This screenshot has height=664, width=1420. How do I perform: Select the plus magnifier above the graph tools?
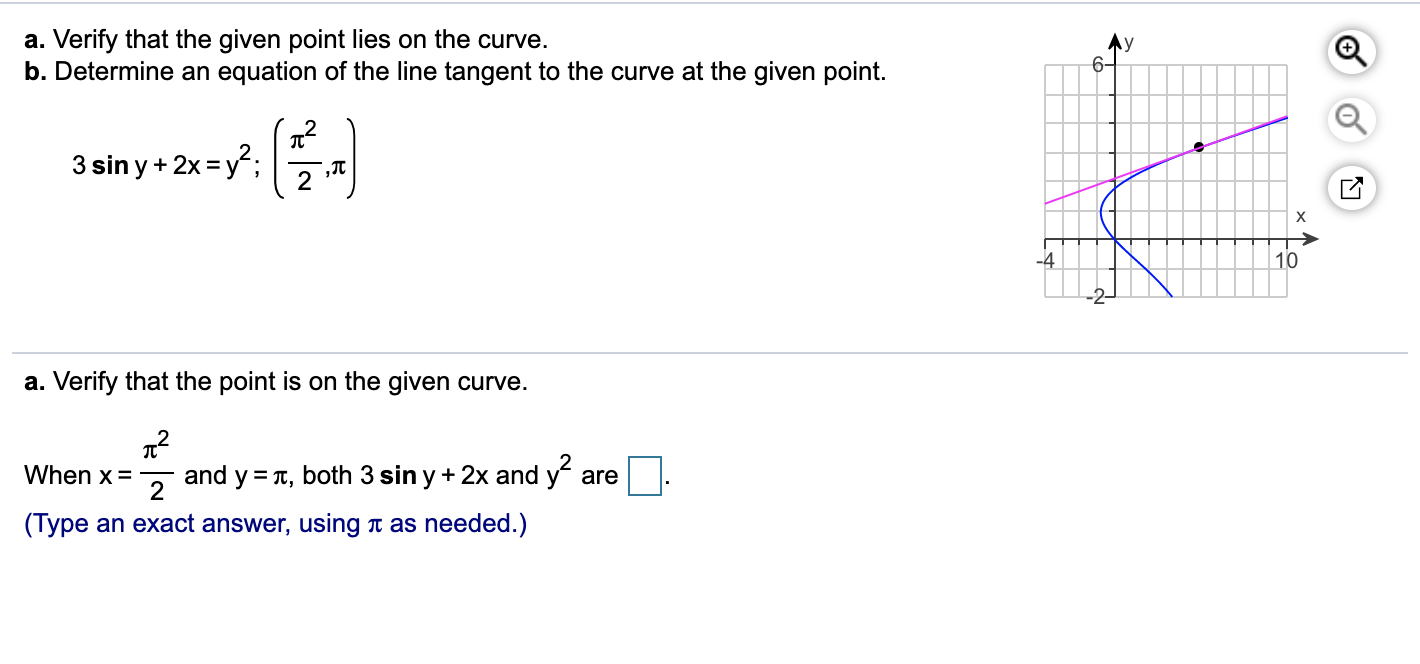(1352, 52)
